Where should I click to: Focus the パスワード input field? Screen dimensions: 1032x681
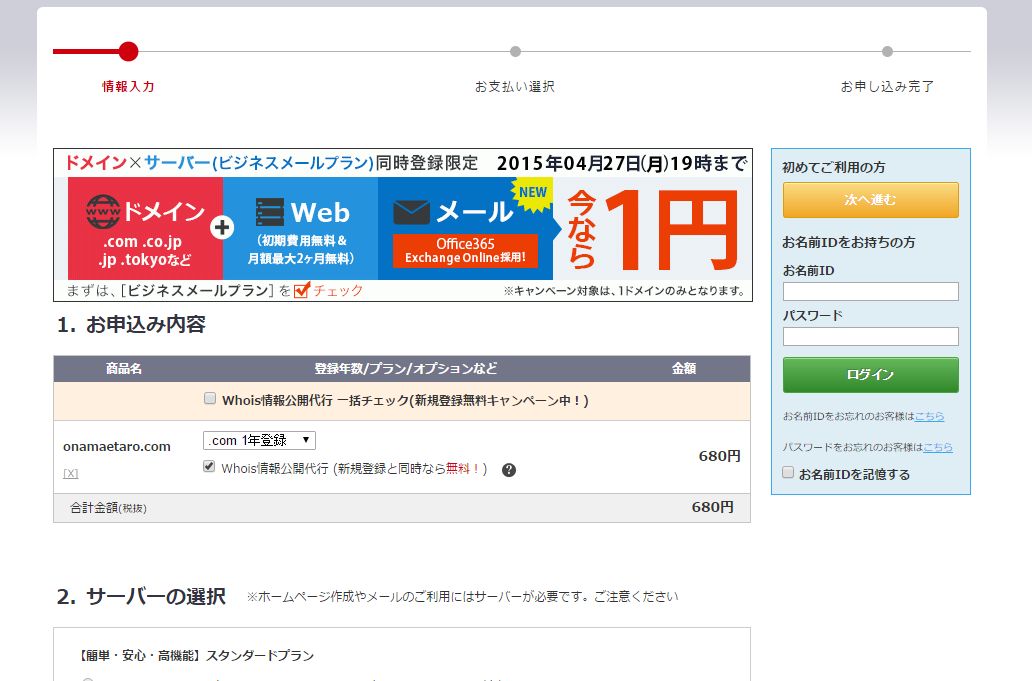point(870,336)
